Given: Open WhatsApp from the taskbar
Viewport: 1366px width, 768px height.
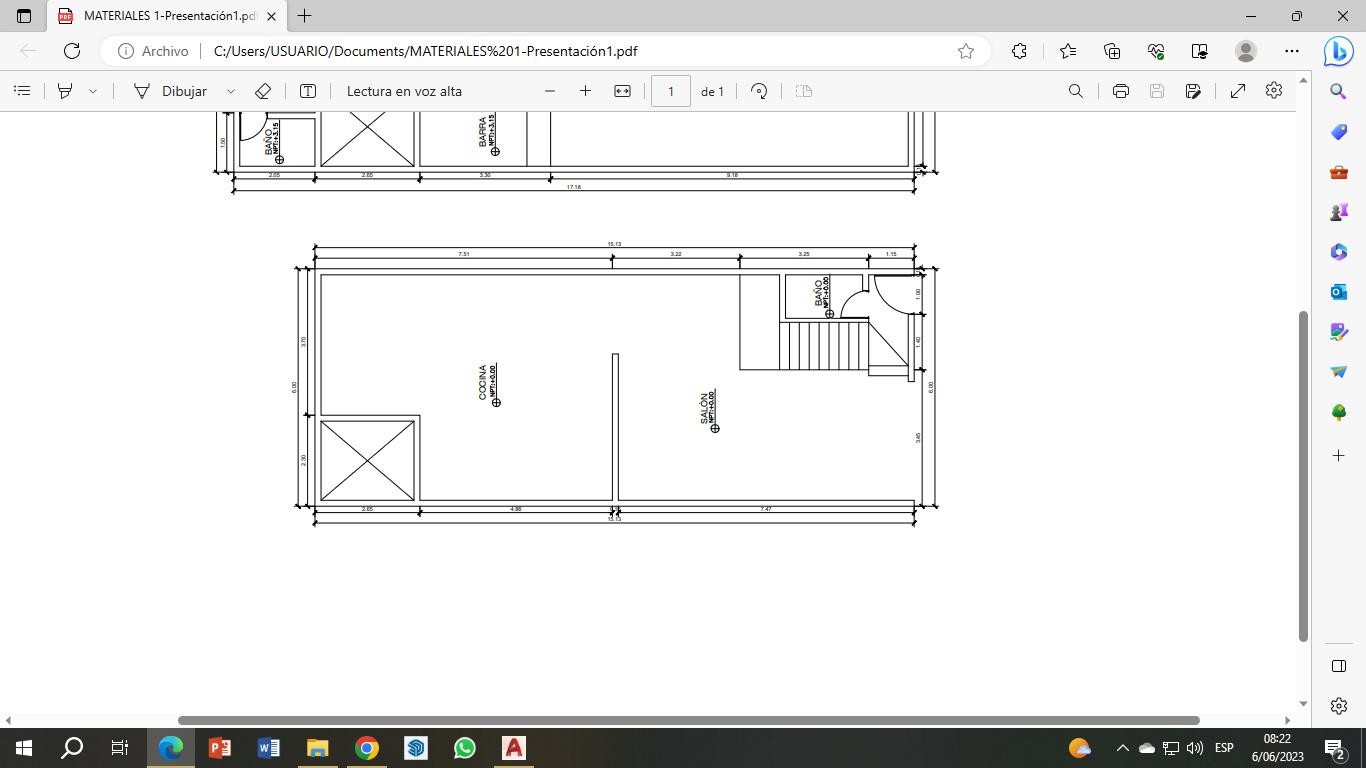Looking at the screenshot, I should point(465,748).
